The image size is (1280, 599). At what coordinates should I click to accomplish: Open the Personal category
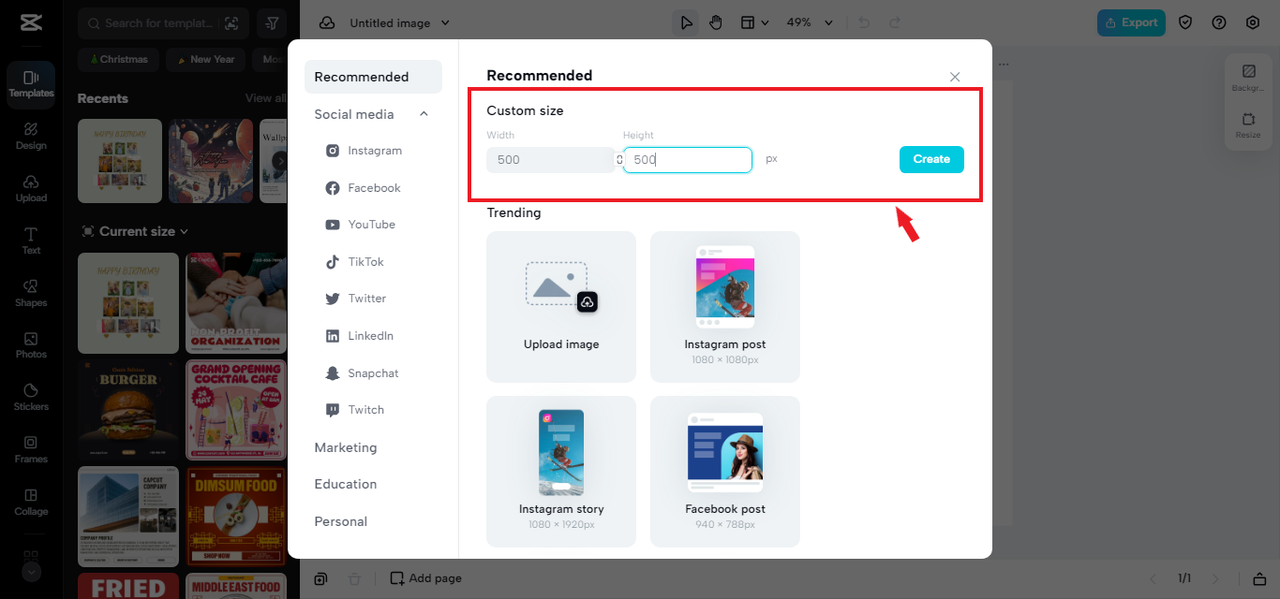(x=341, y=521)
